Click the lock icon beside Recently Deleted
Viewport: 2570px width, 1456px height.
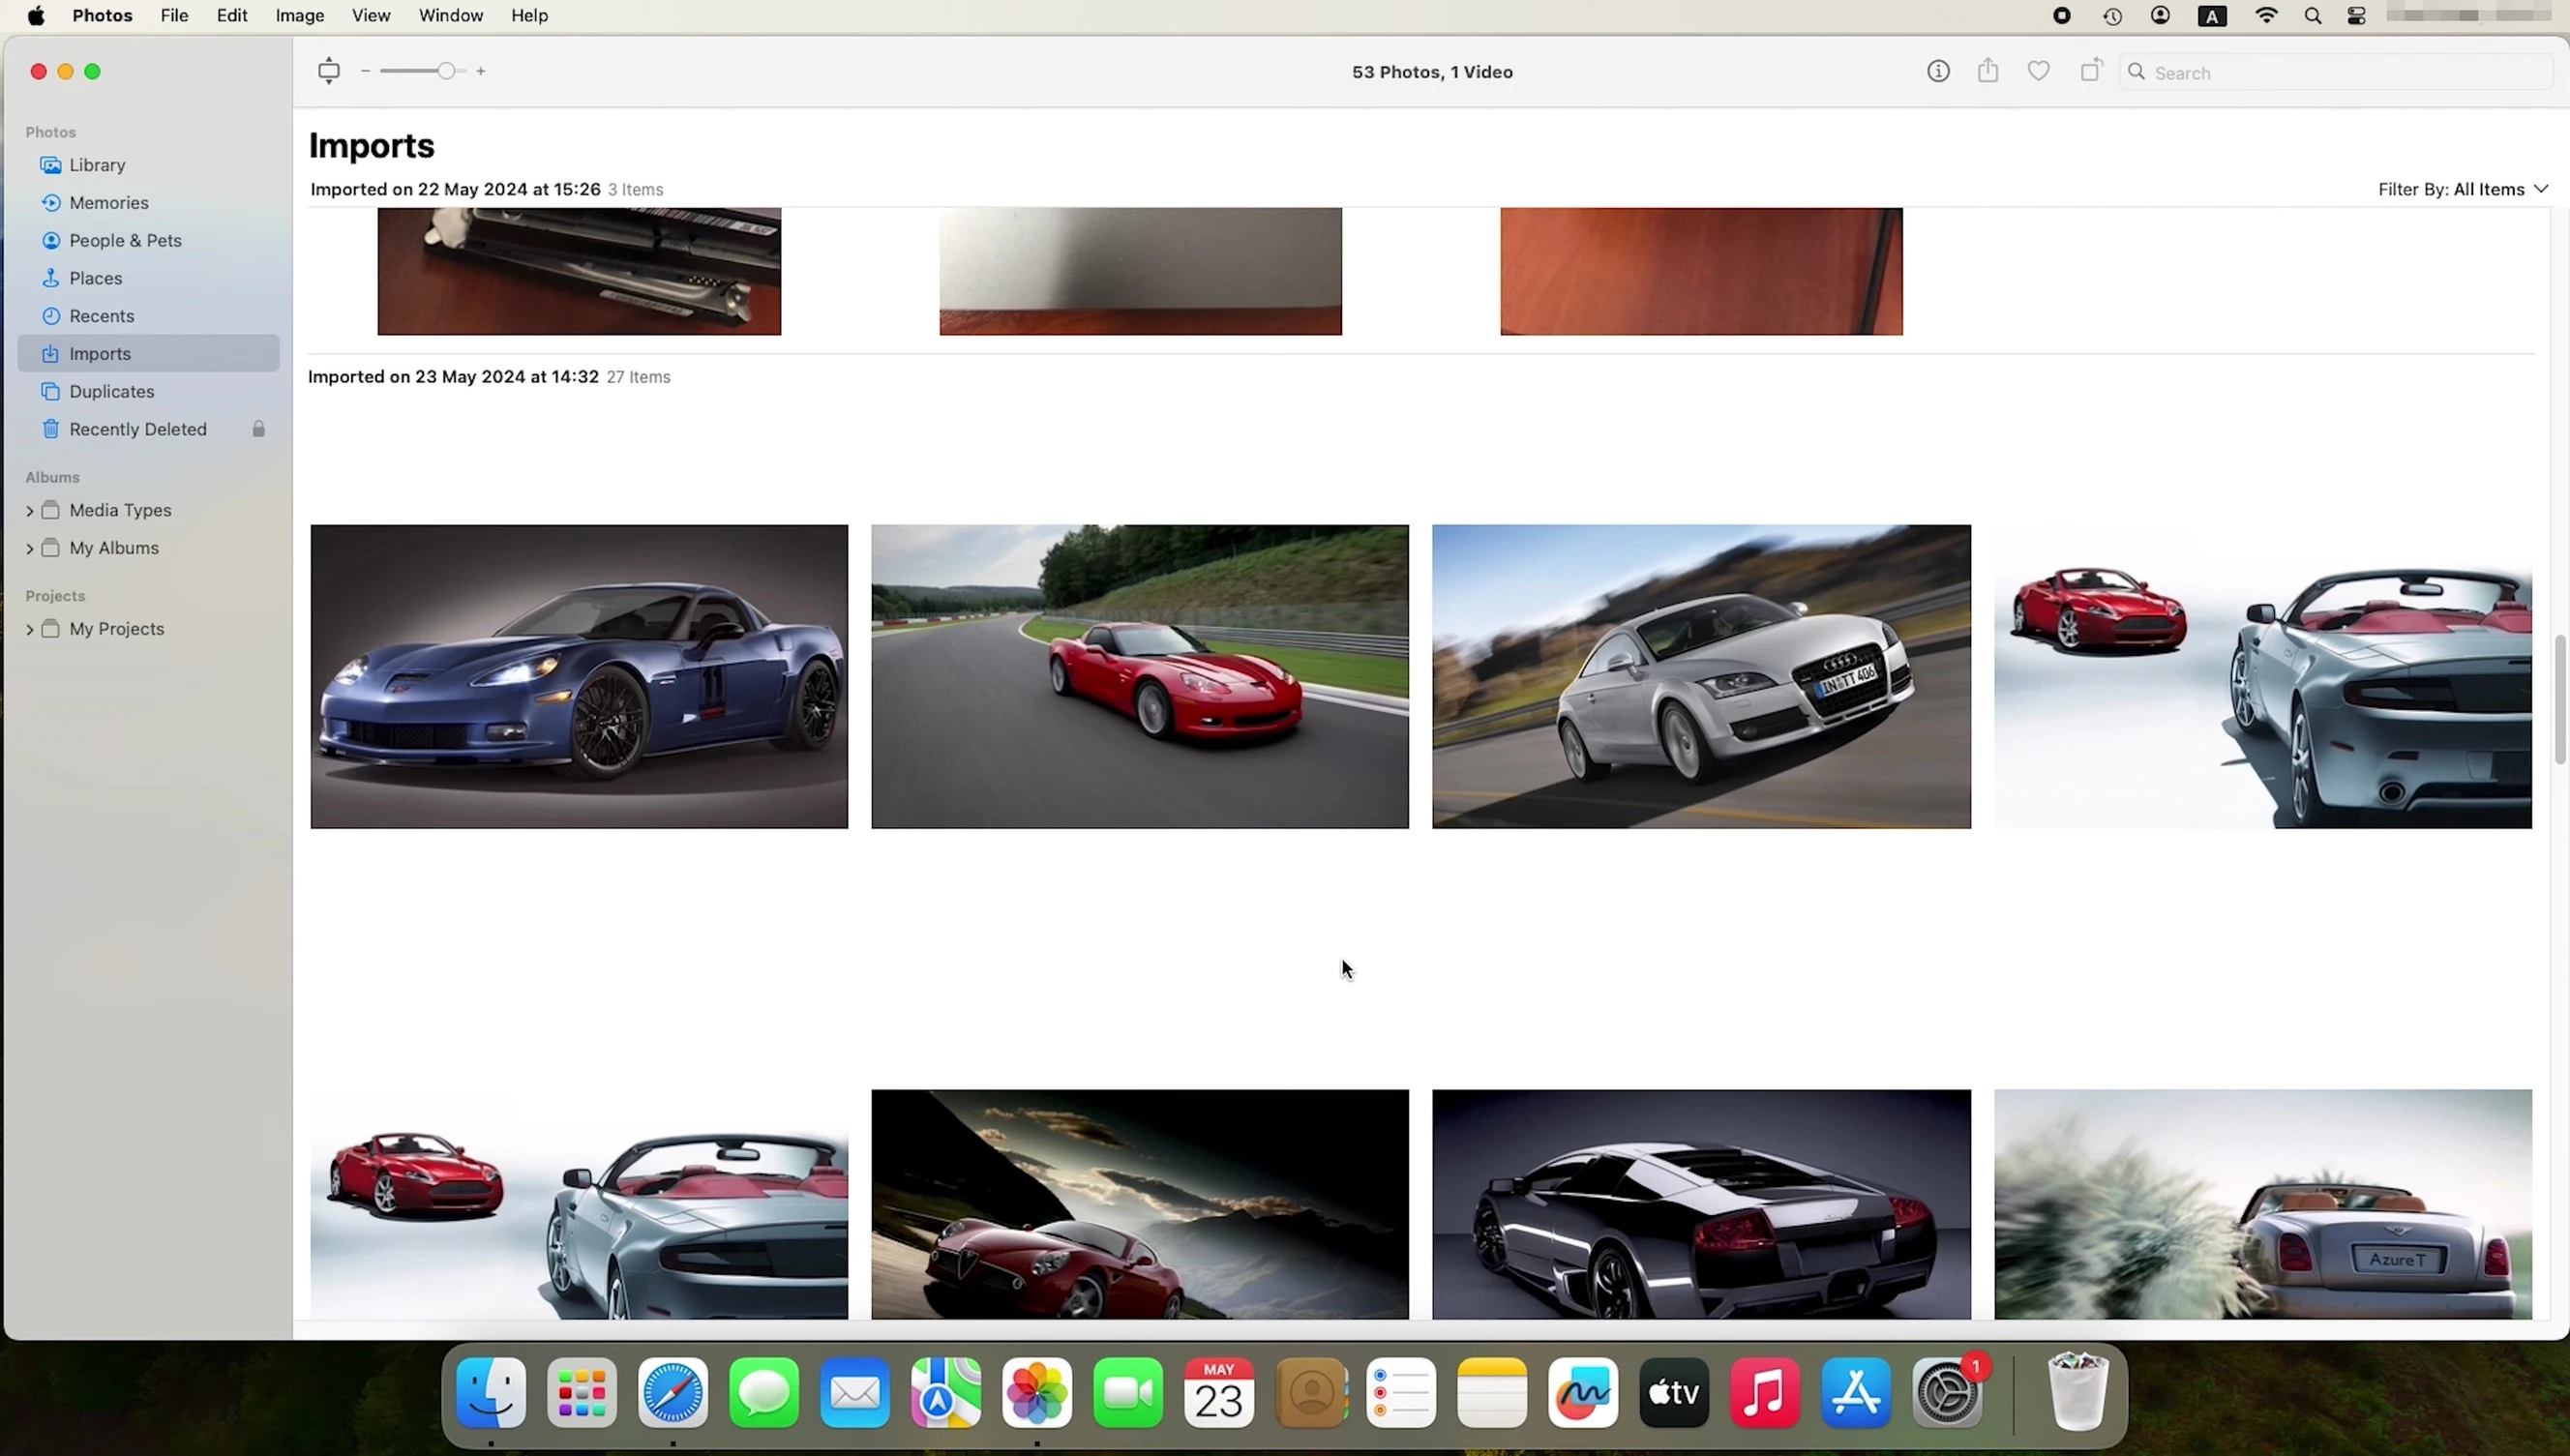point(258,429)
